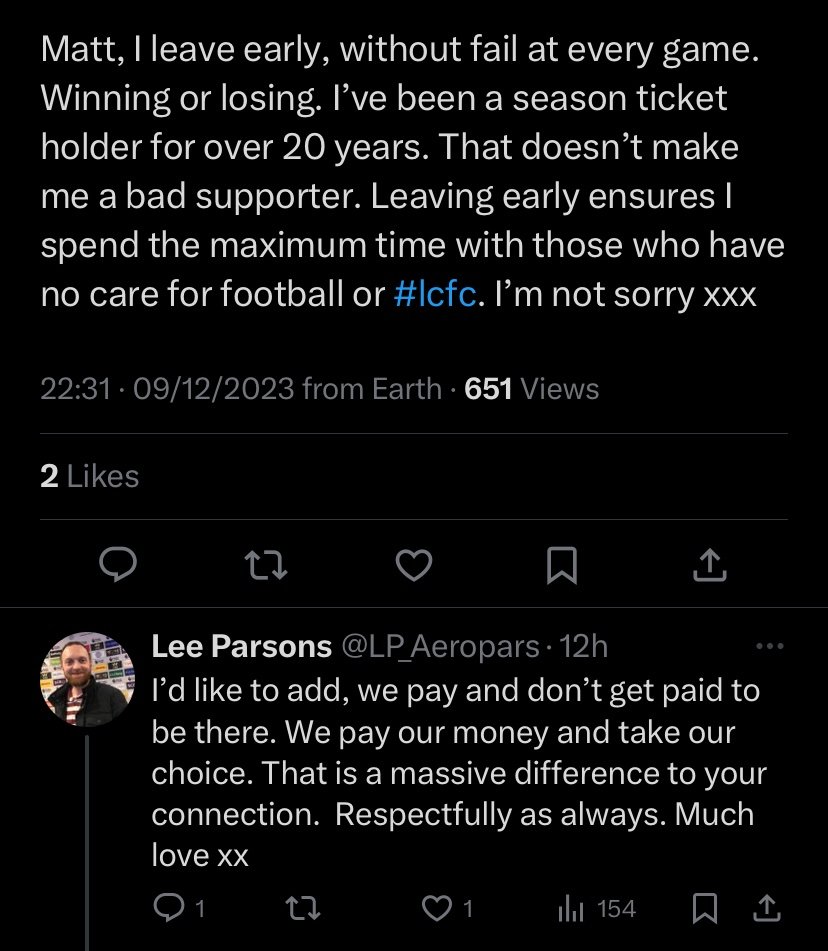Open the @LP_Aeropars handle
This screenshot has width=828, height=951.
tap(440, 647)
